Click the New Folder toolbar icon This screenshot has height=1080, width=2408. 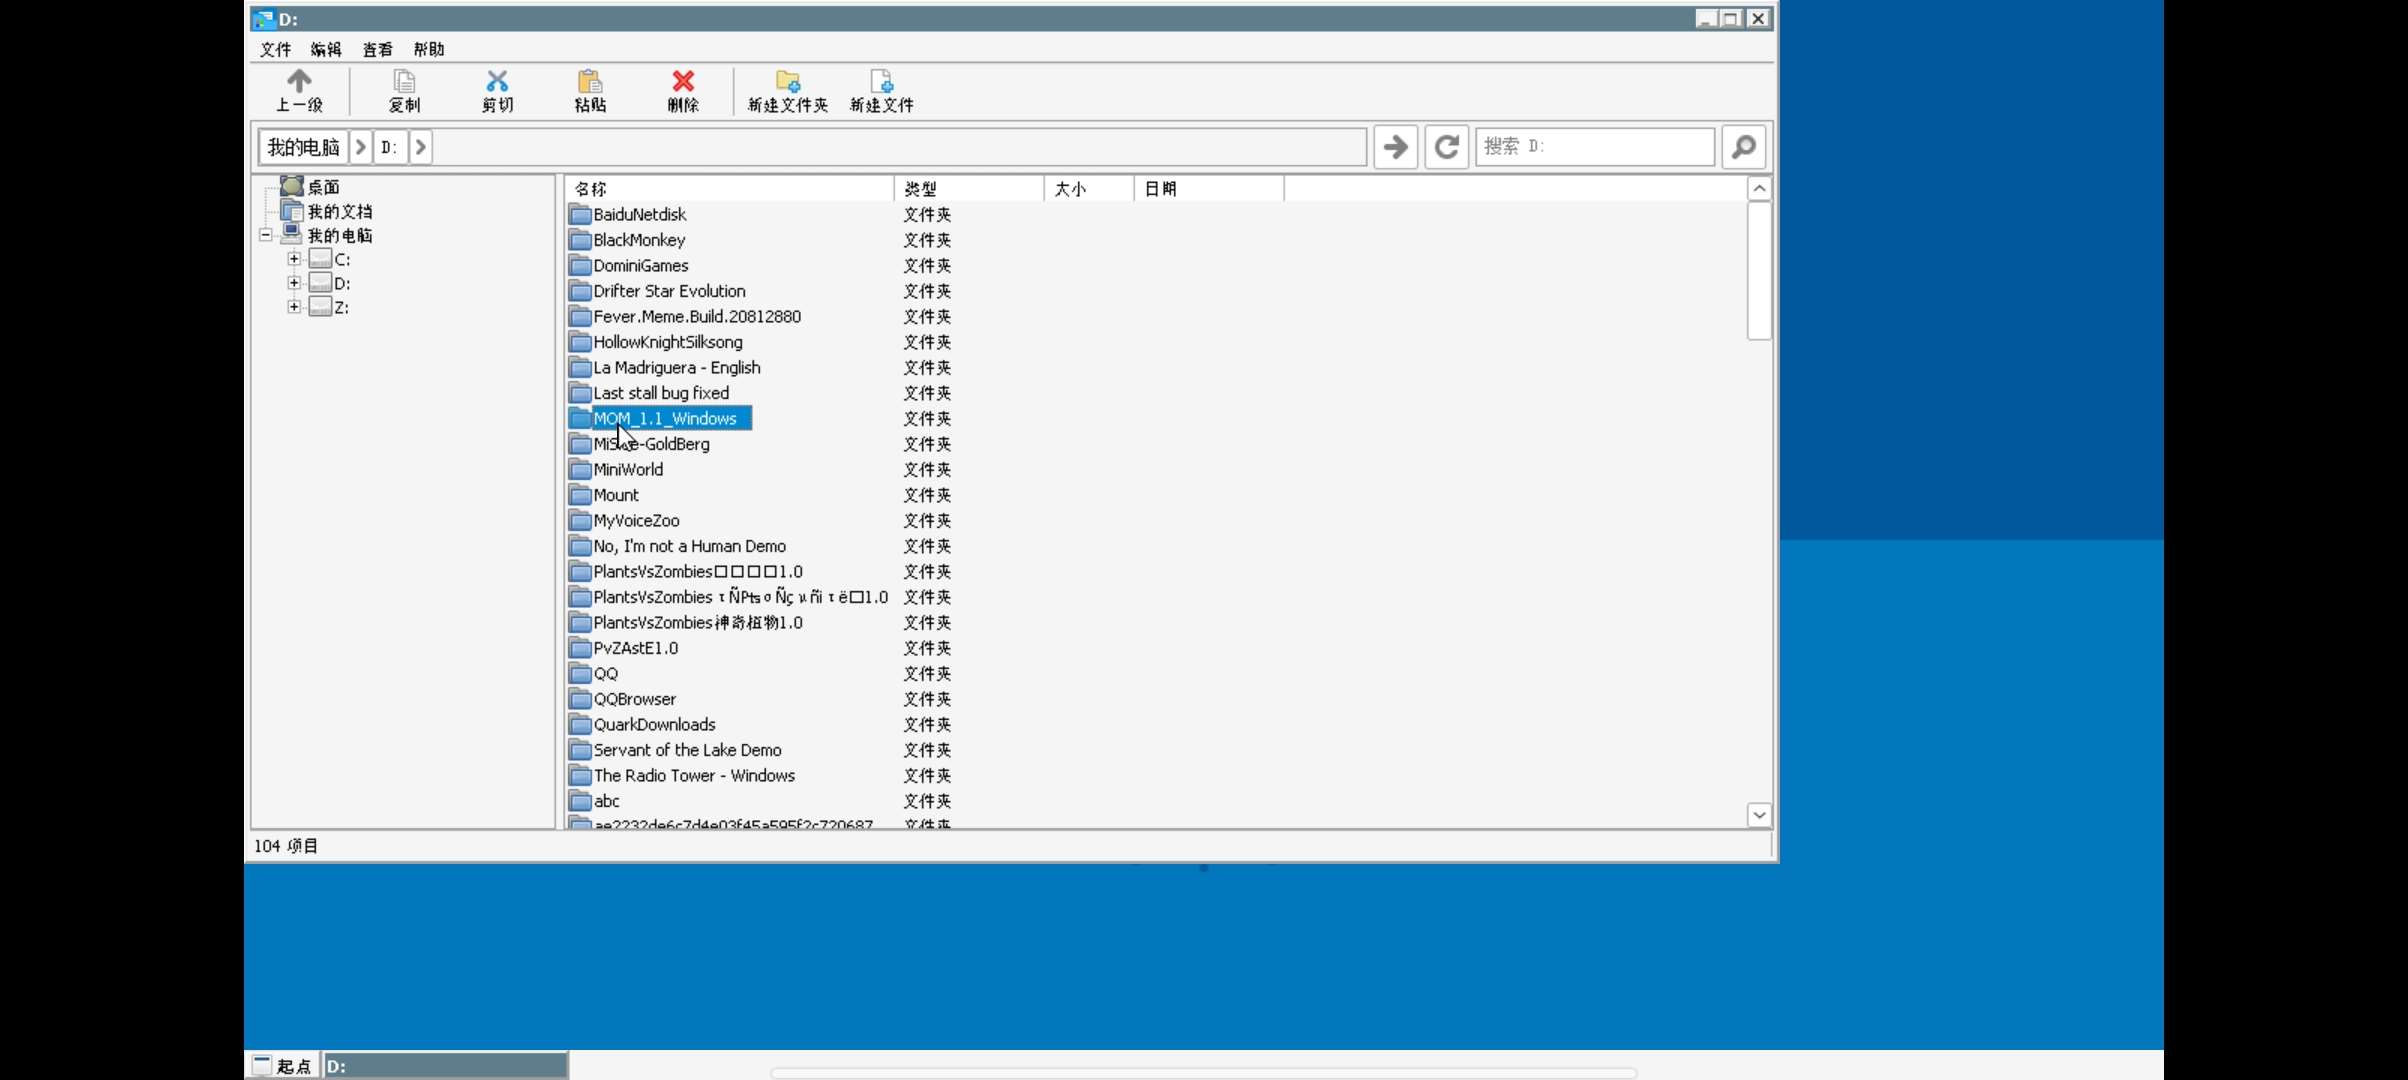pyautogui.click(x=788, y=82)
